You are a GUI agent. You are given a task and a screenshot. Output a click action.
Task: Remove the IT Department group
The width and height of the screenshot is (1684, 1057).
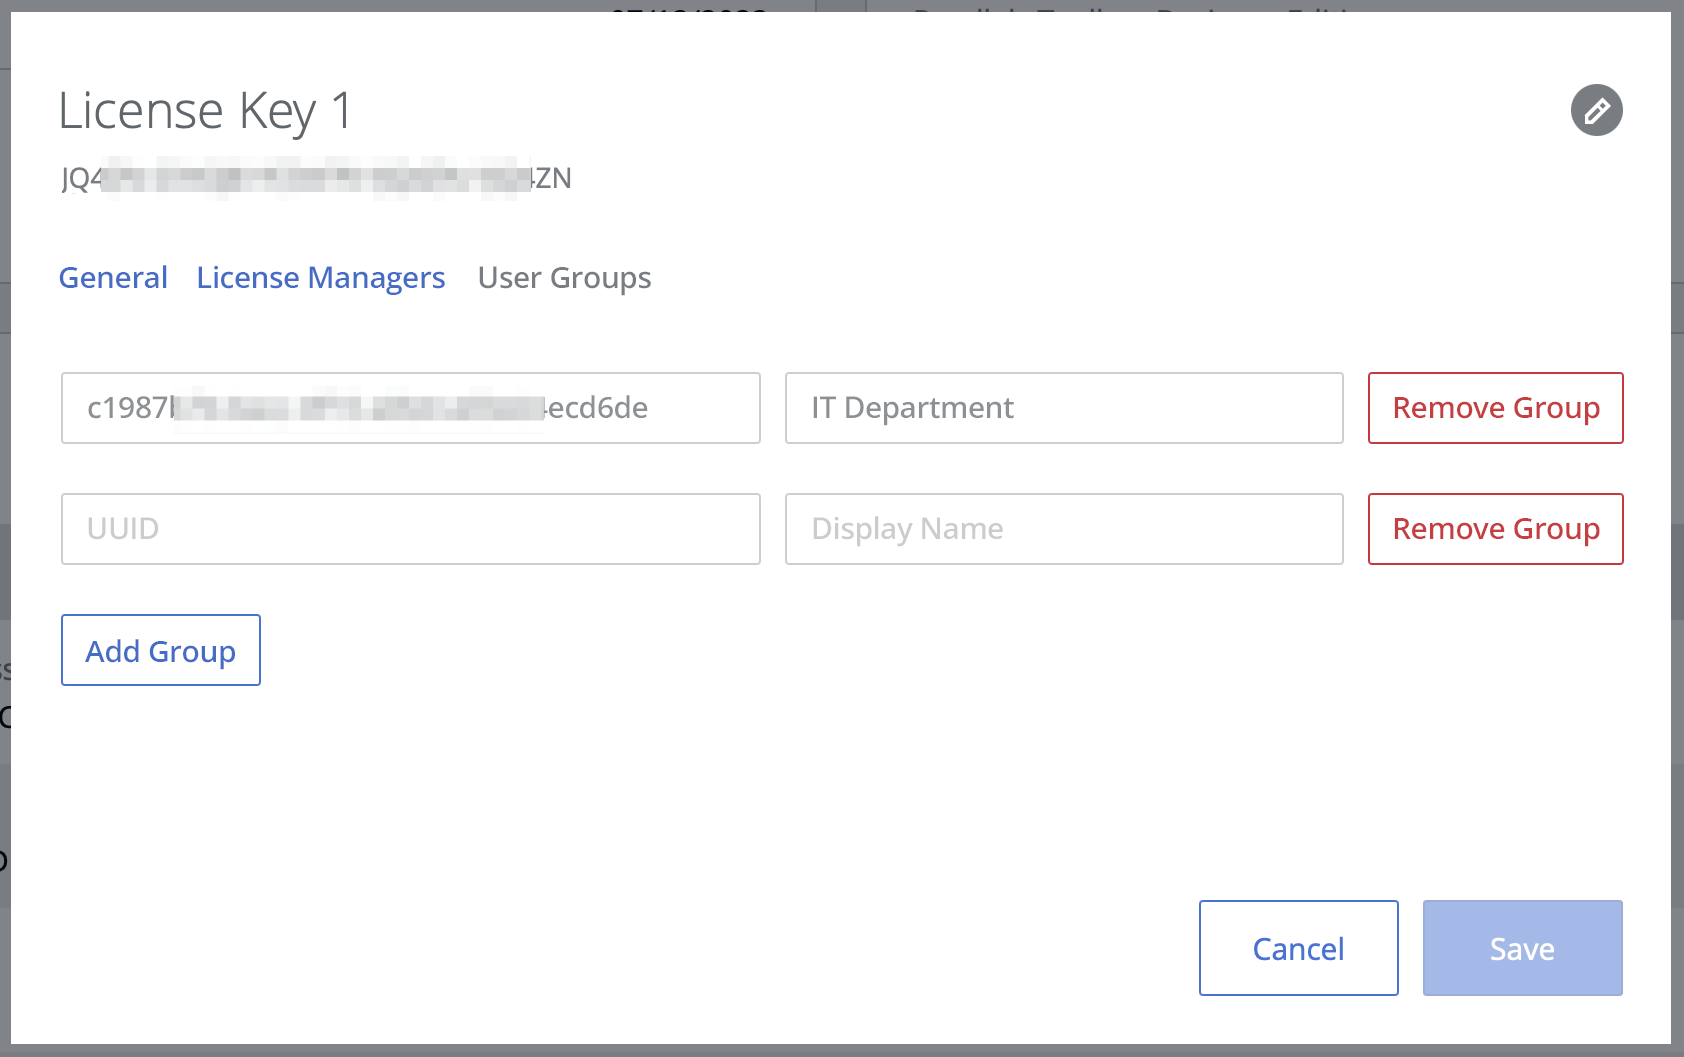[1496, 408]
